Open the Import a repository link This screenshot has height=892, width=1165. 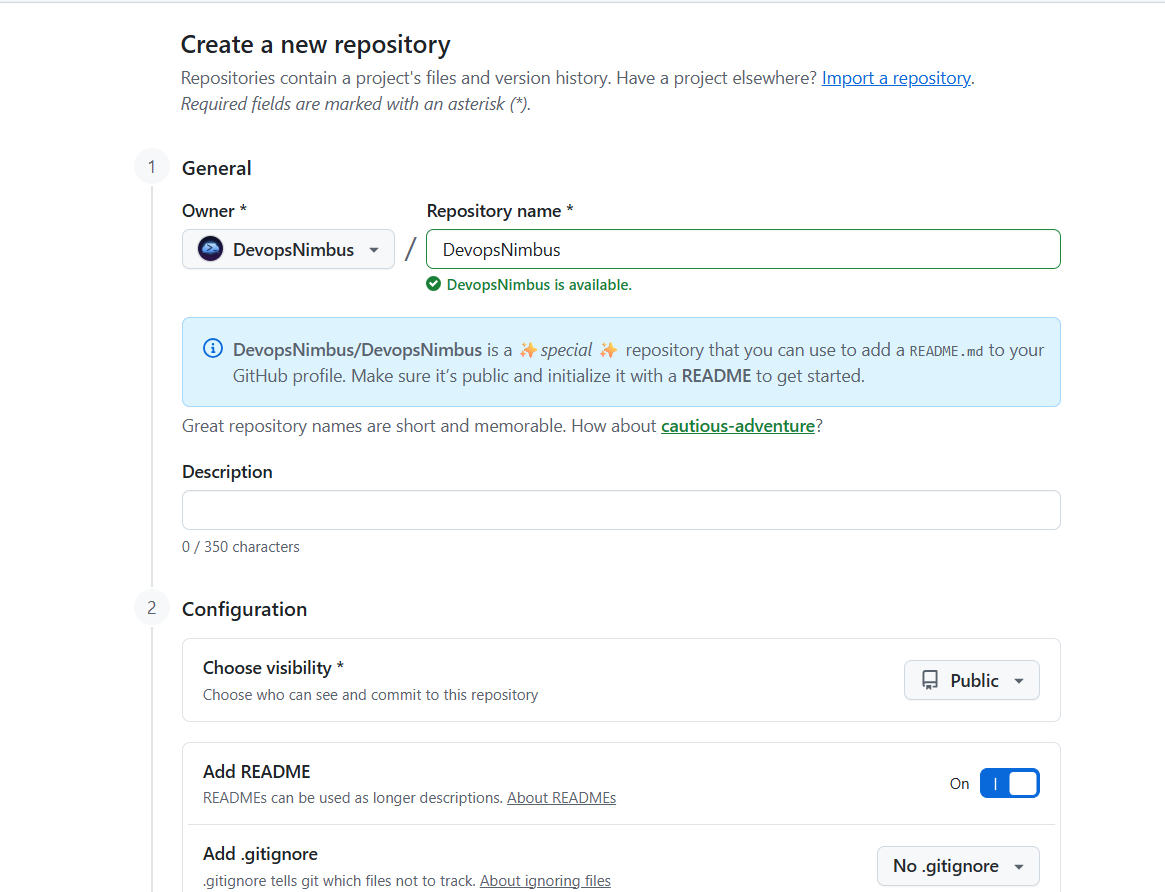[896, 78]
